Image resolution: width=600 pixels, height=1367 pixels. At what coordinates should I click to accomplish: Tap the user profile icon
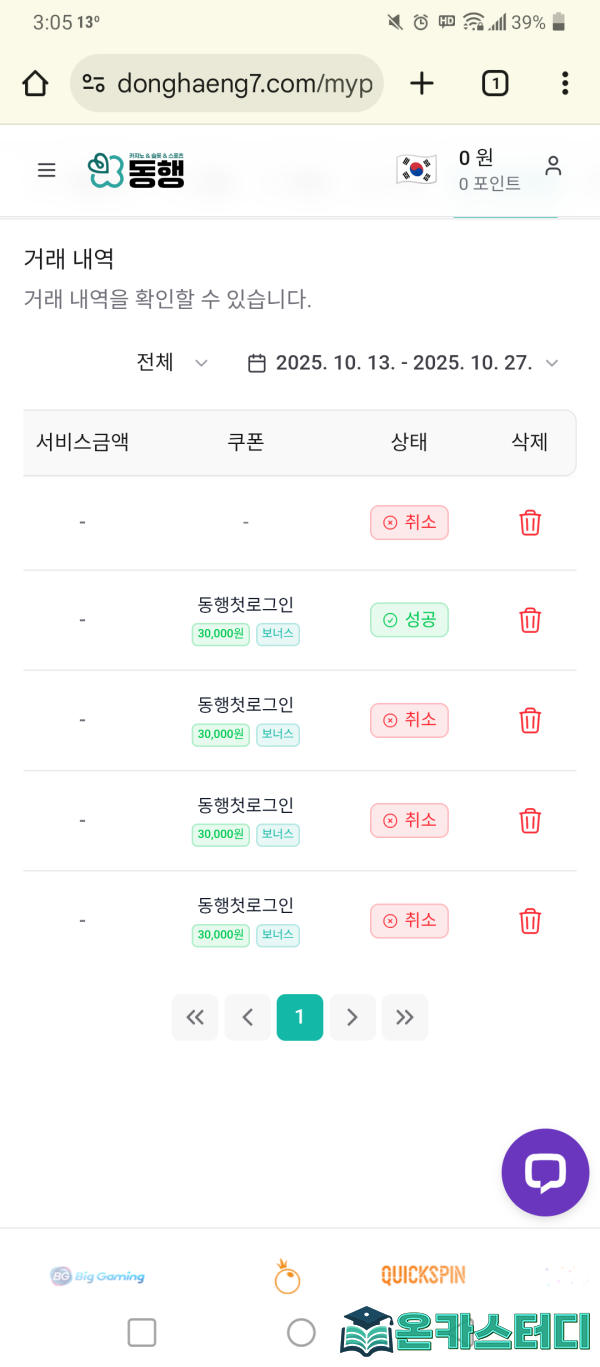click(553, 167)
